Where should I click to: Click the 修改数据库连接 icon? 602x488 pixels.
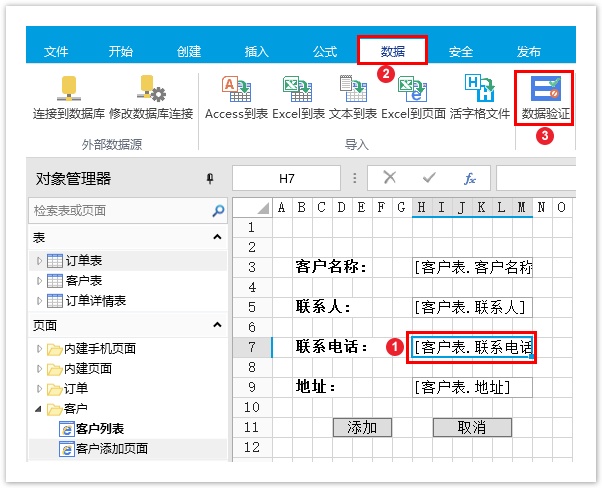[x=150, y=89]
